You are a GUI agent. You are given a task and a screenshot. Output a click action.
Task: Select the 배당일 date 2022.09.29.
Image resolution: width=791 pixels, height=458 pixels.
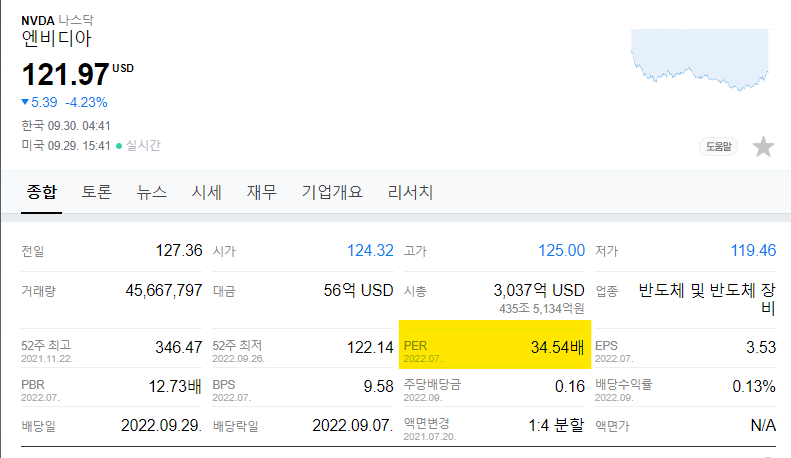161,425
